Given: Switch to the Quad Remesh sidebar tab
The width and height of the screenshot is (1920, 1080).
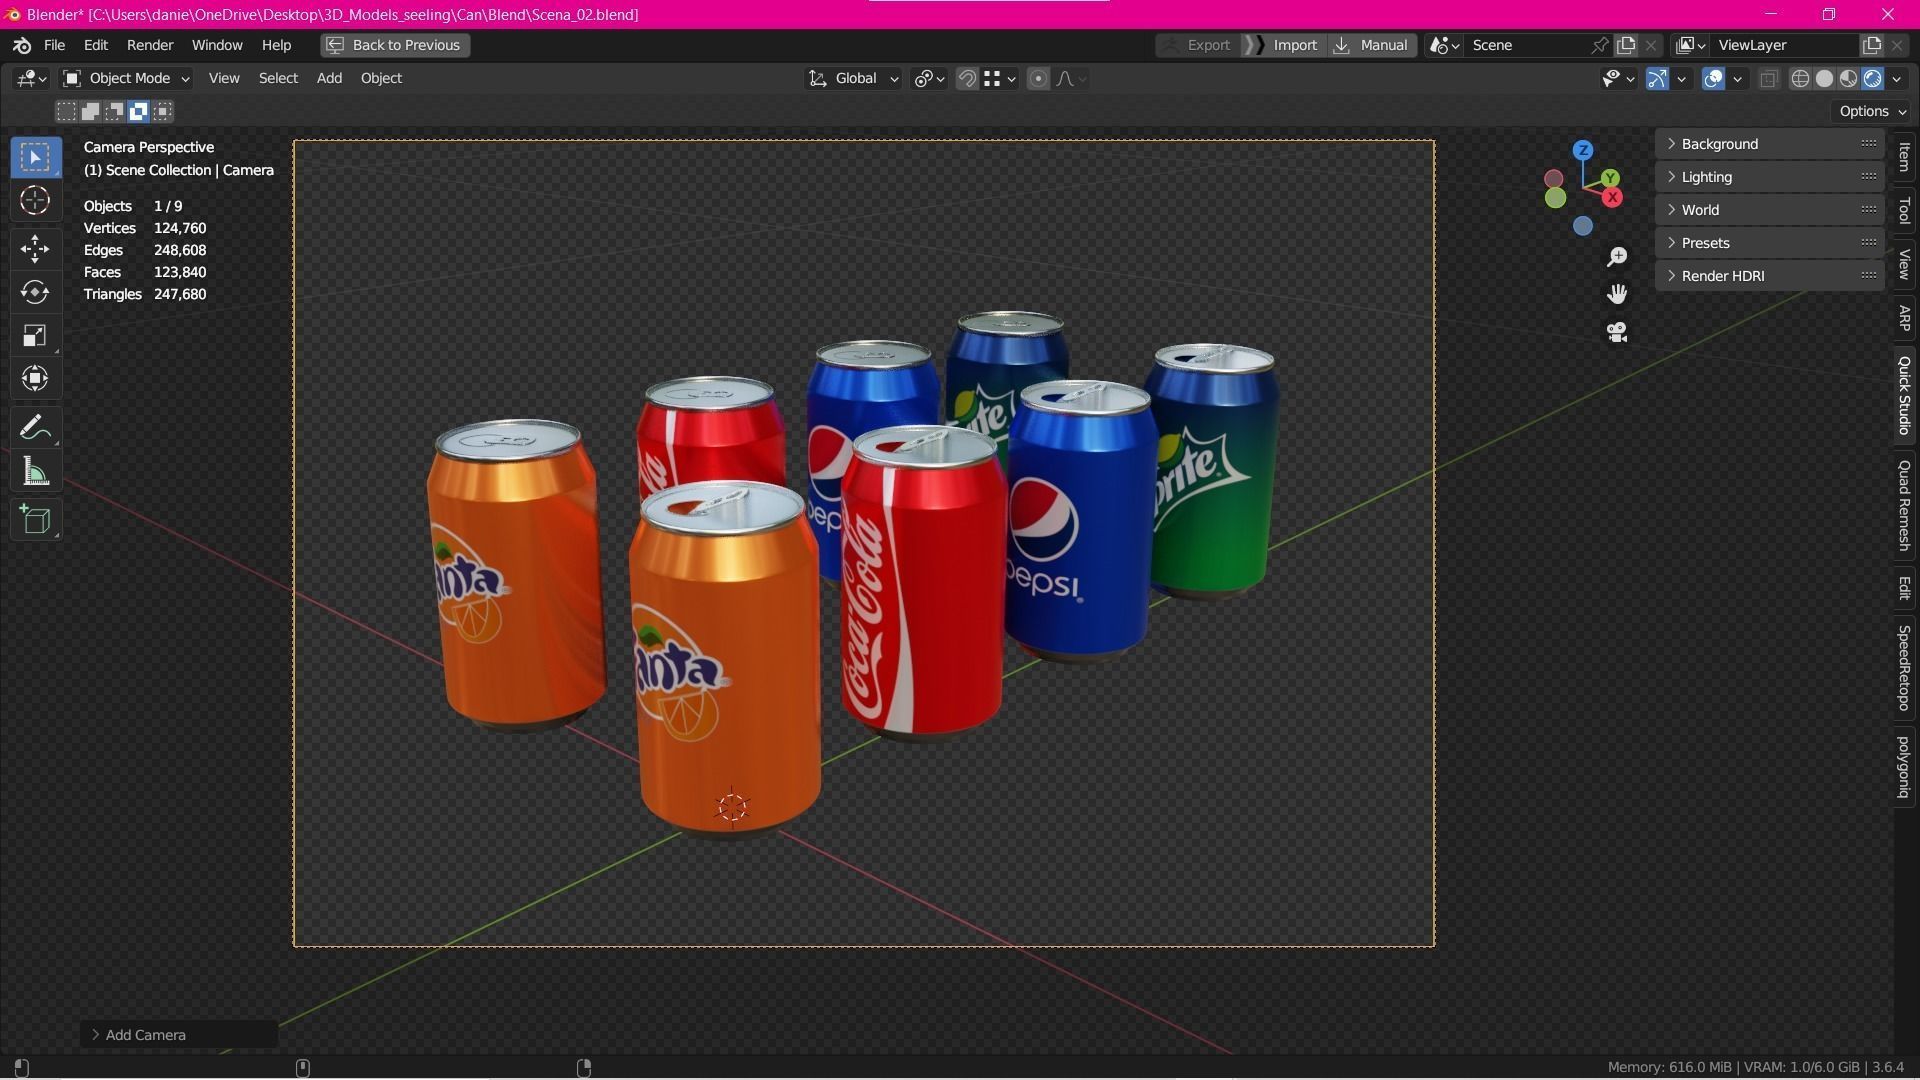Looking at the screenshot, I should click(x=1904, y=505).
